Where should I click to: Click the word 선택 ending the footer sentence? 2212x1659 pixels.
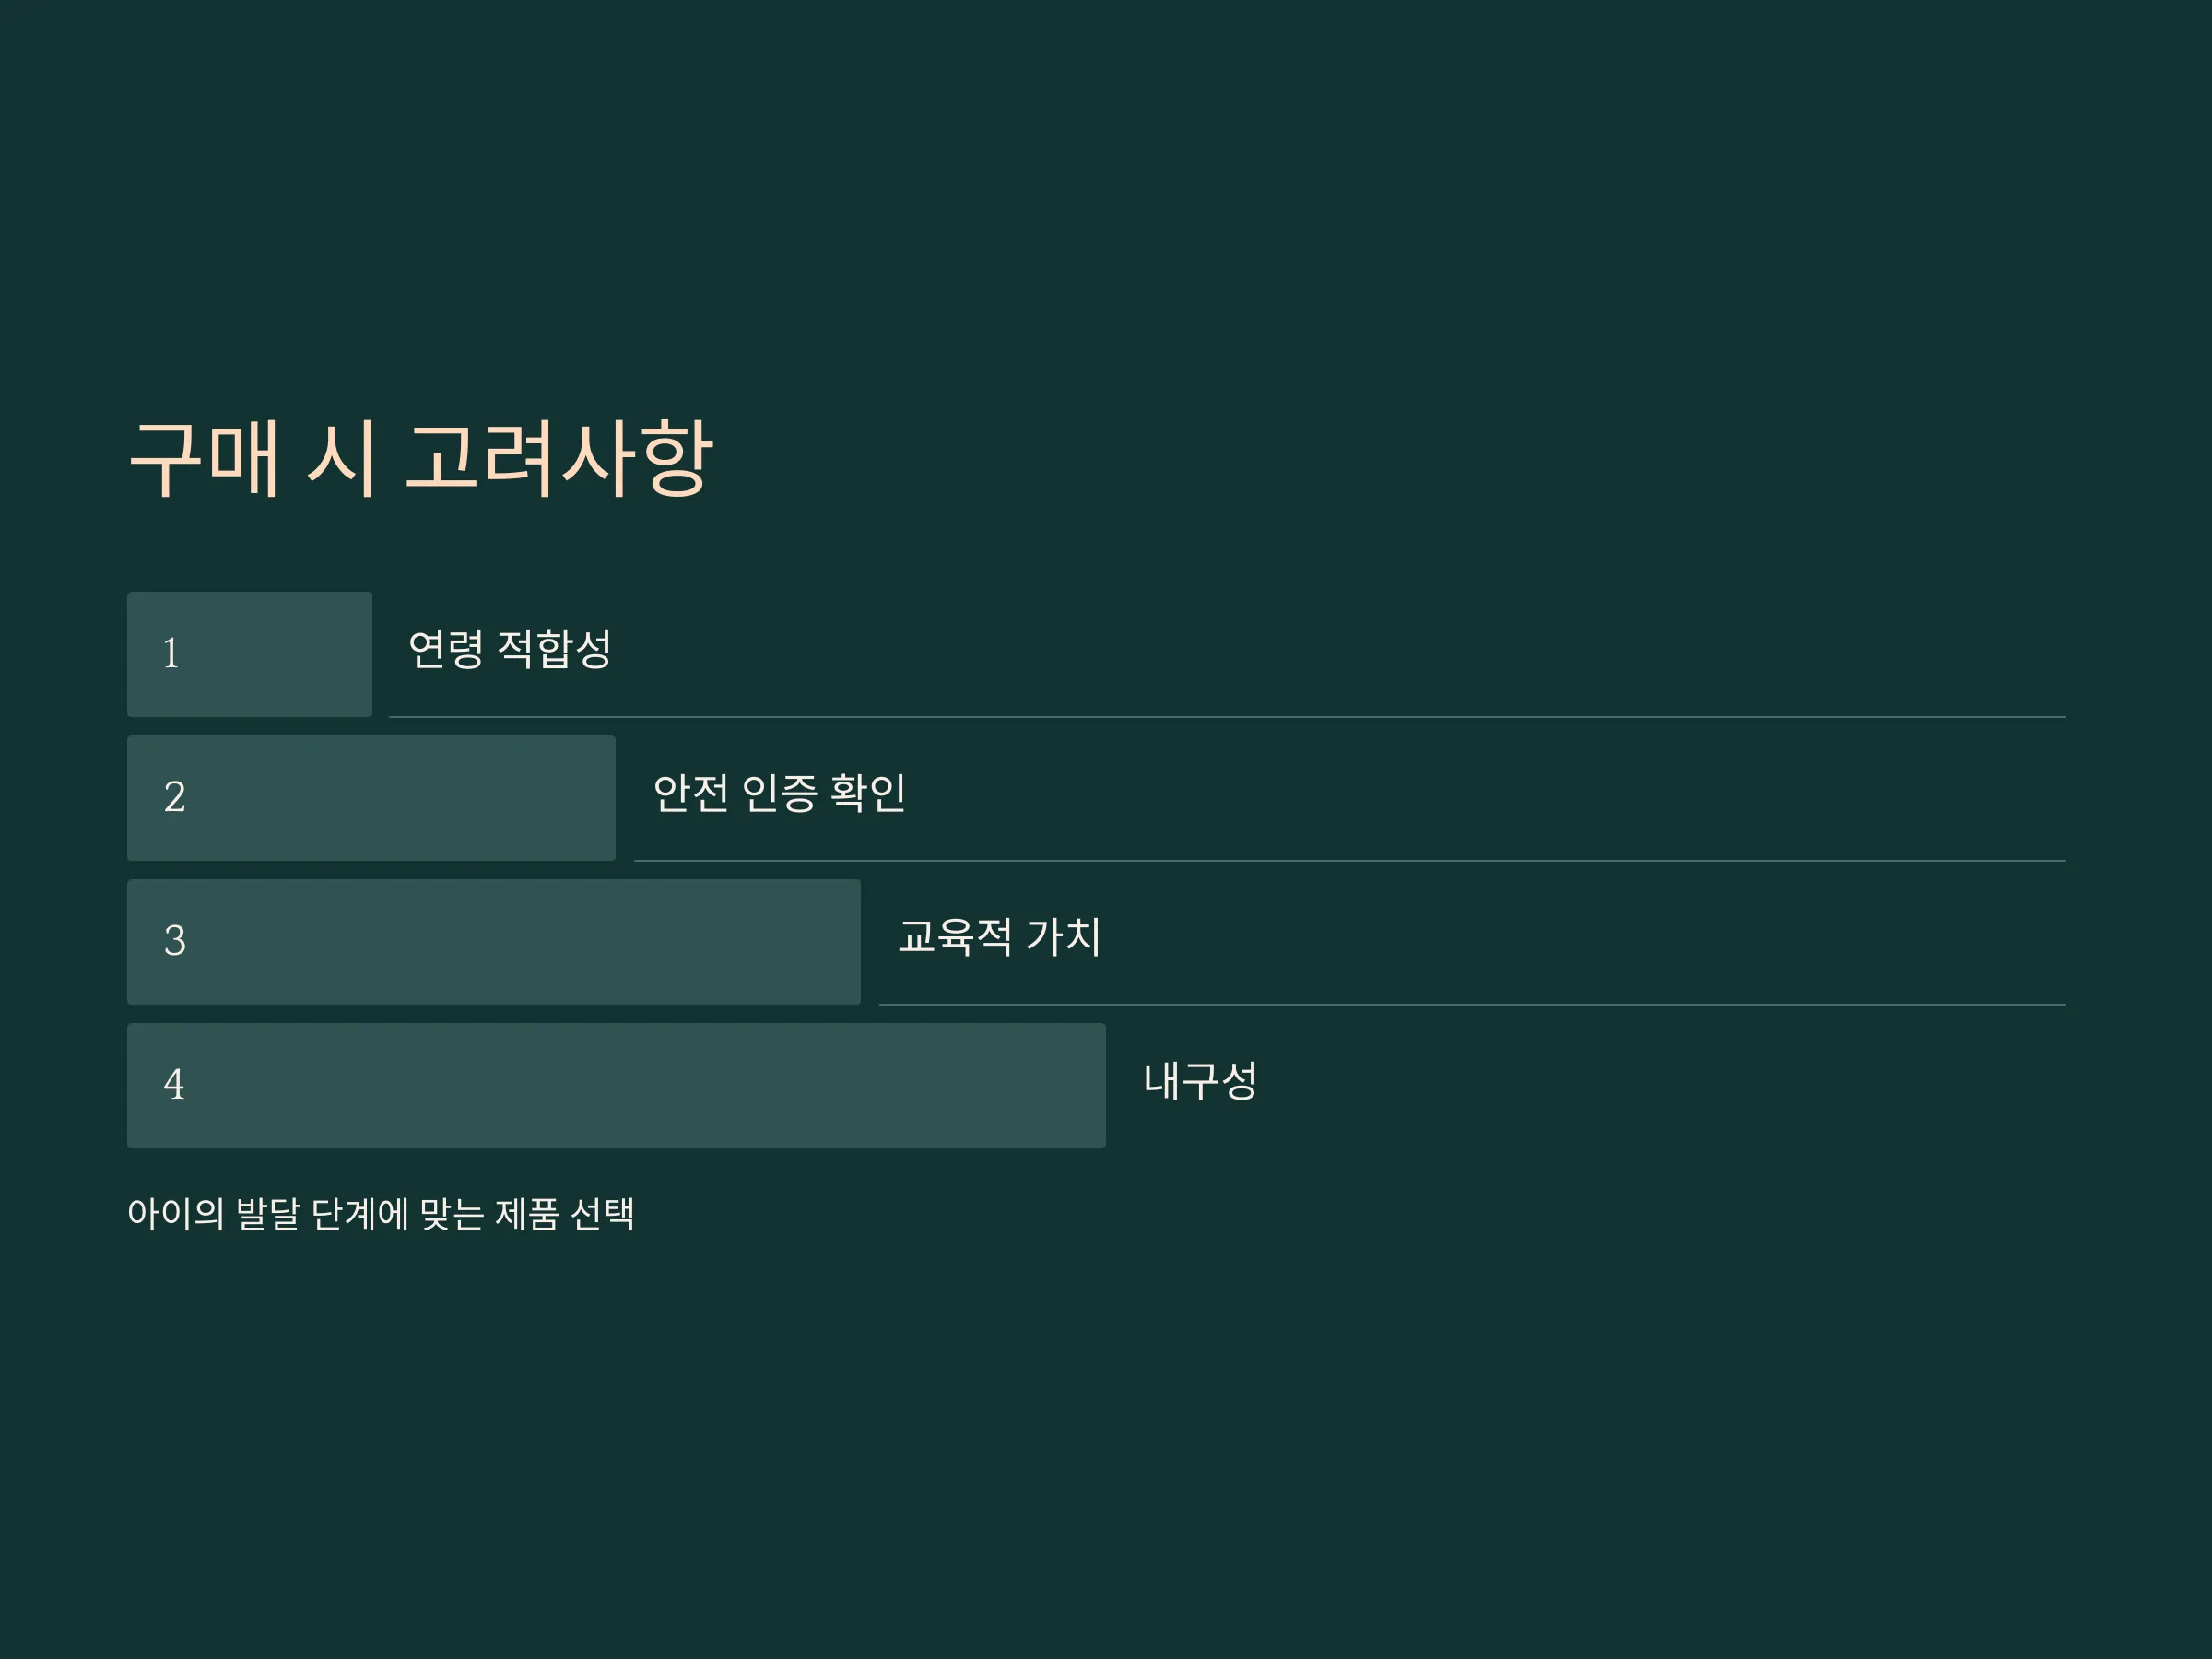point(602,1214)
